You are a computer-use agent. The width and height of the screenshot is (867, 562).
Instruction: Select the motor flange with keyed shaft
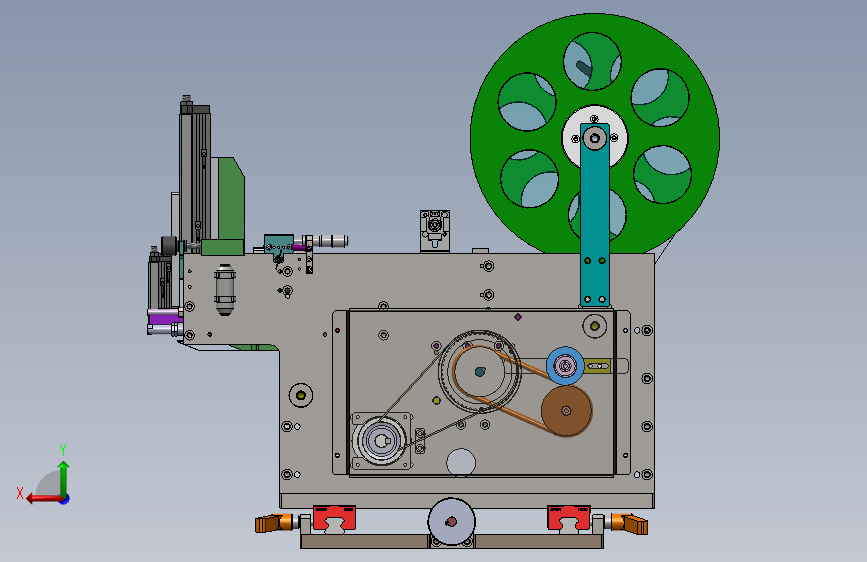(382, 441)
